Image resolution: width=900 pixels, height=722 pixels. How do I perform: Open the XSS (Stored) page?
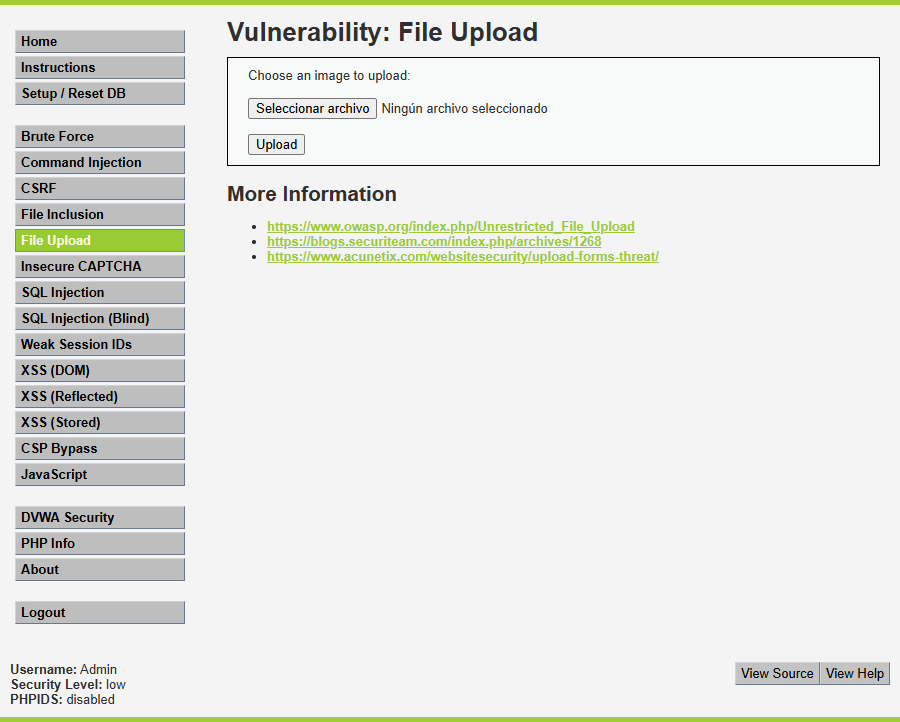pyautogui.click(x=100, y=422)
